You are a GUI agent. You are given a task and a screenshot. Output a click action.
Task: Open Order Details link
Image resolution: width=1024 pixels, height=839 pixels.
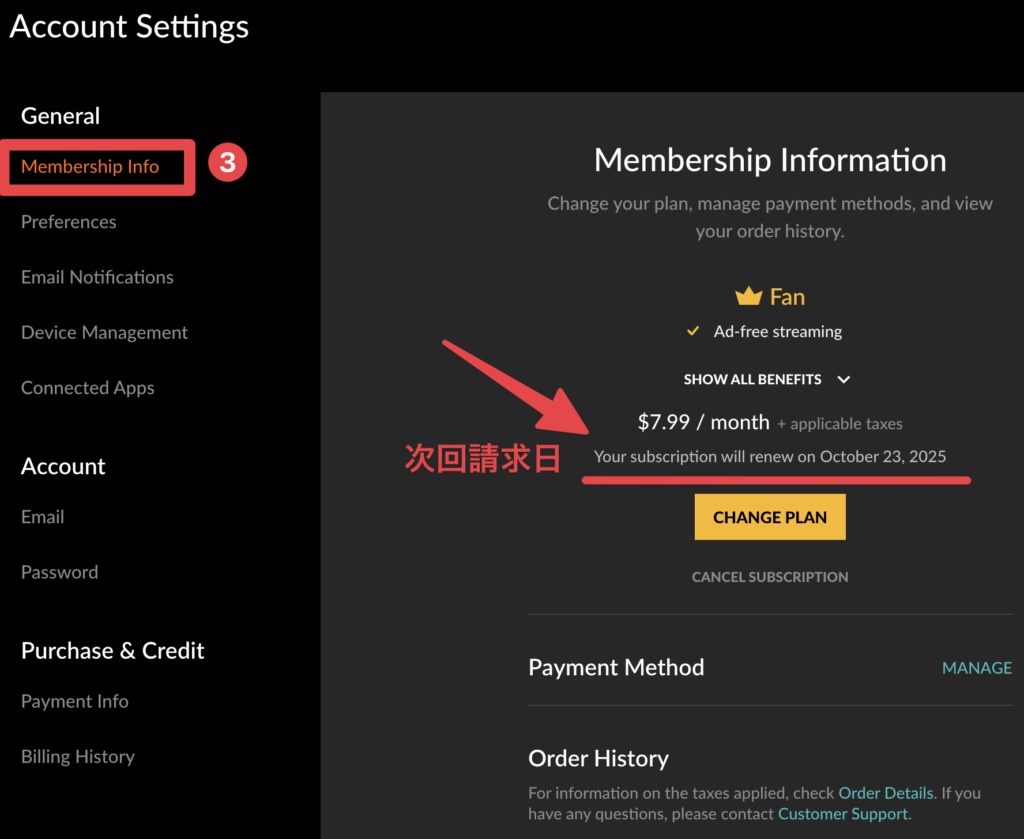pyautogui.click(x=885, y=792)
